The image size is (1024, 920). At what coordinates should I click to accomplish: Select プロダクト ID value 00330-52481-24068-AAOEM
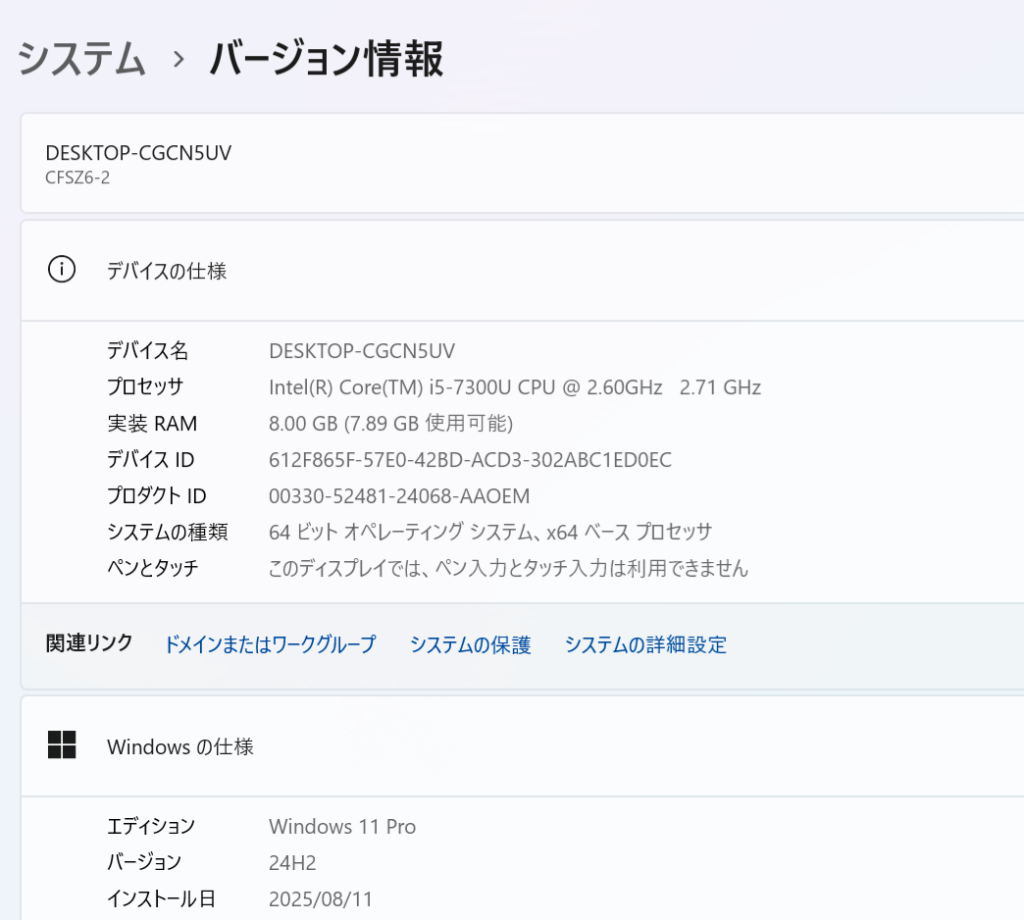click(x=399, y=496)
